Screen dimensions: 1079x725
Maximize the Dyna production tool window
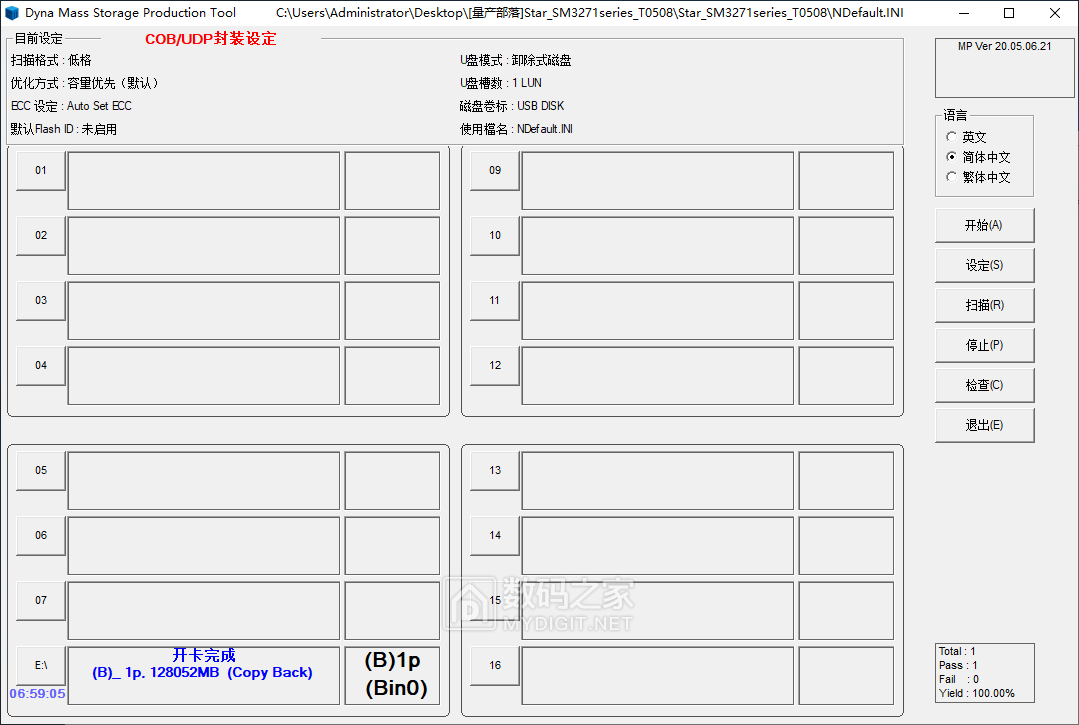click(x=1008, y=13)
